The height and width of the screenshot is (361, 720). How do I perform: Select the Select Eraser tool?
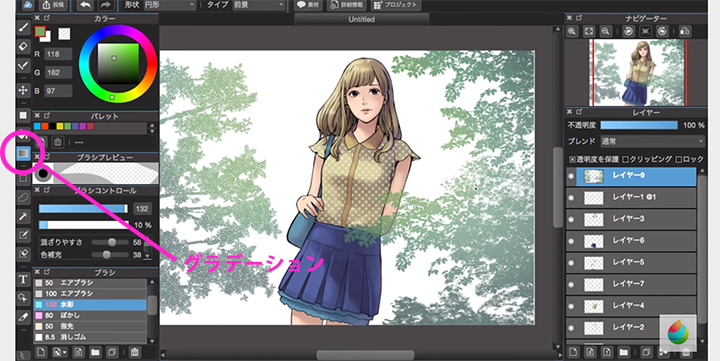tap(23, 254)
